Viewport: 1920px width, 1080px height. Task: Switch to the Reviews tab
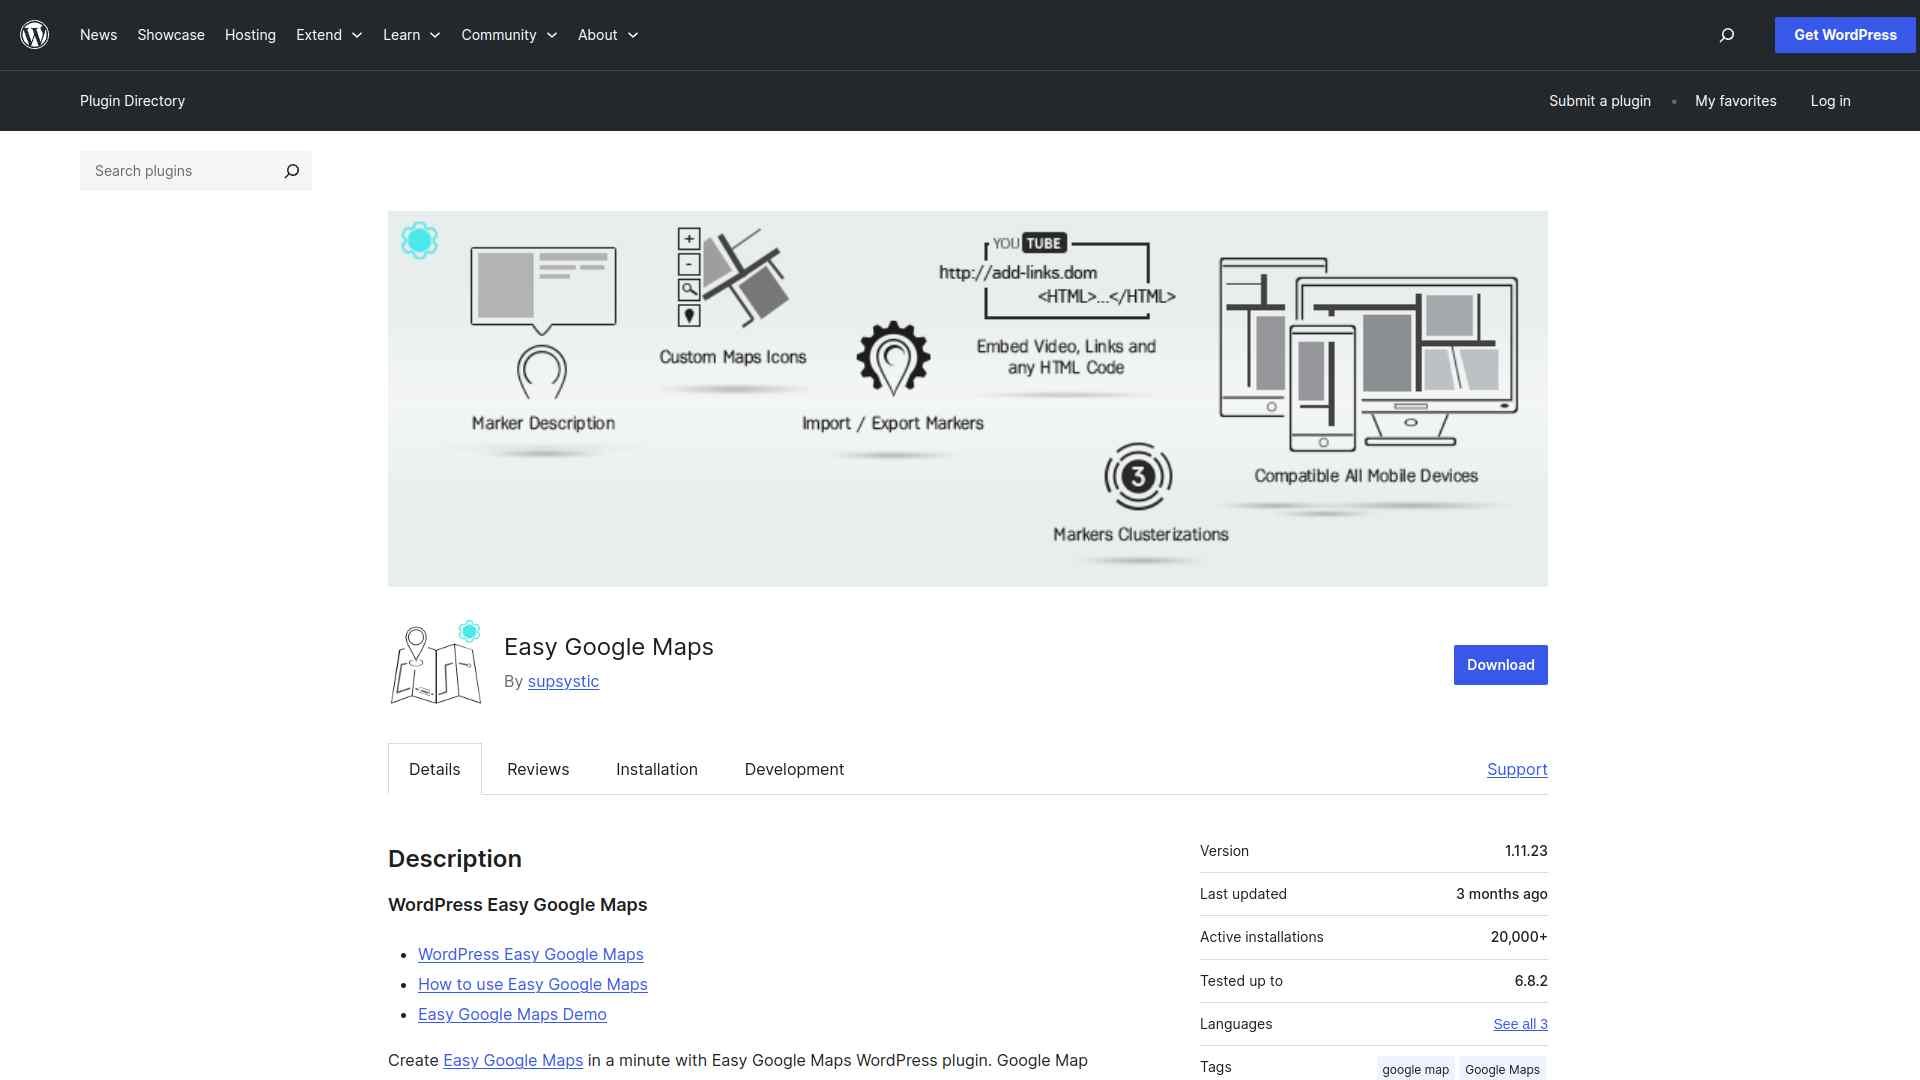(538, 769)
